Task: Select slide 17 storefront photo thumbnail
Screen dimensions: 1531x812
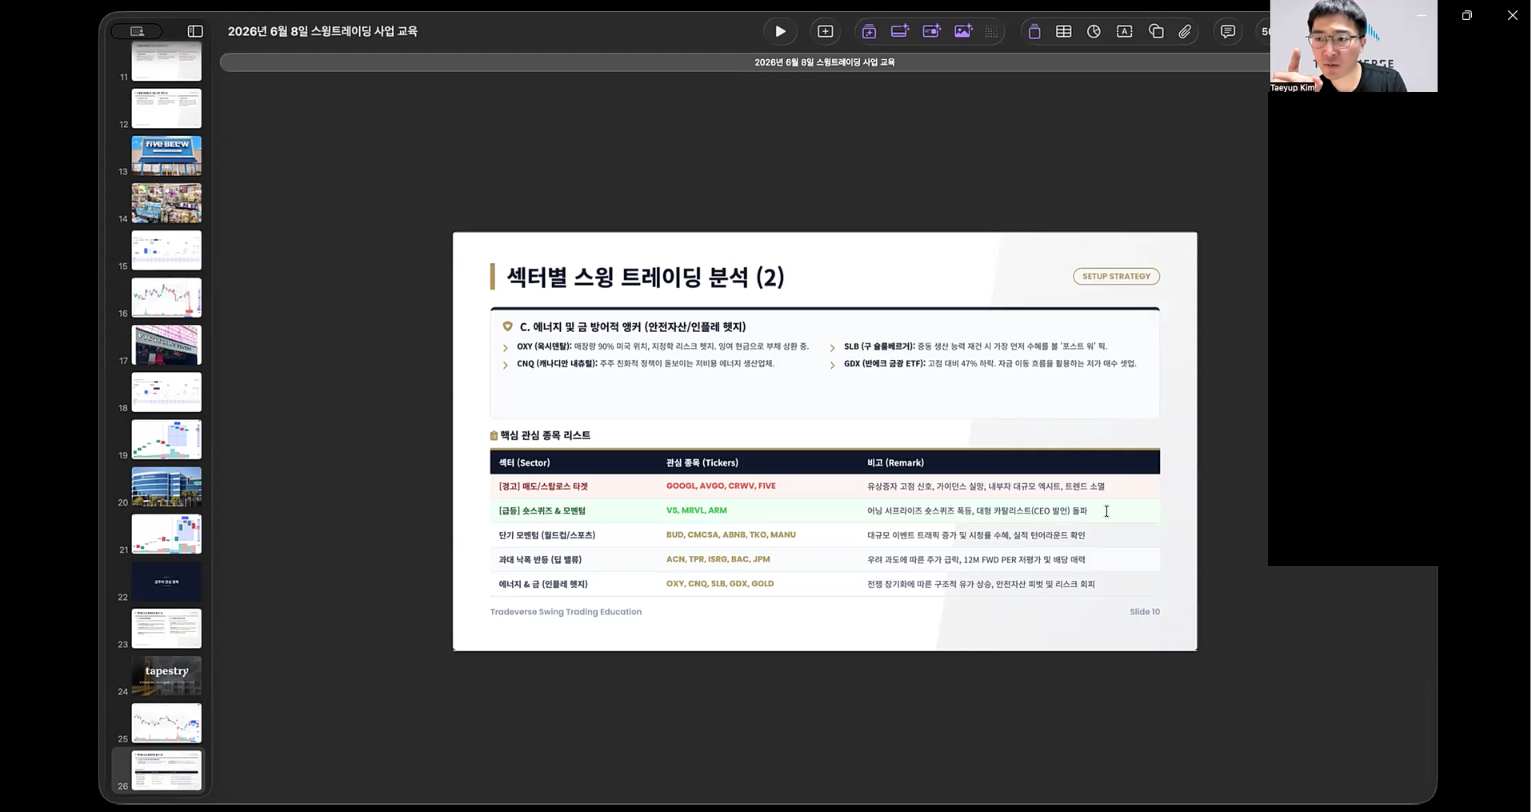Action: 166,345
